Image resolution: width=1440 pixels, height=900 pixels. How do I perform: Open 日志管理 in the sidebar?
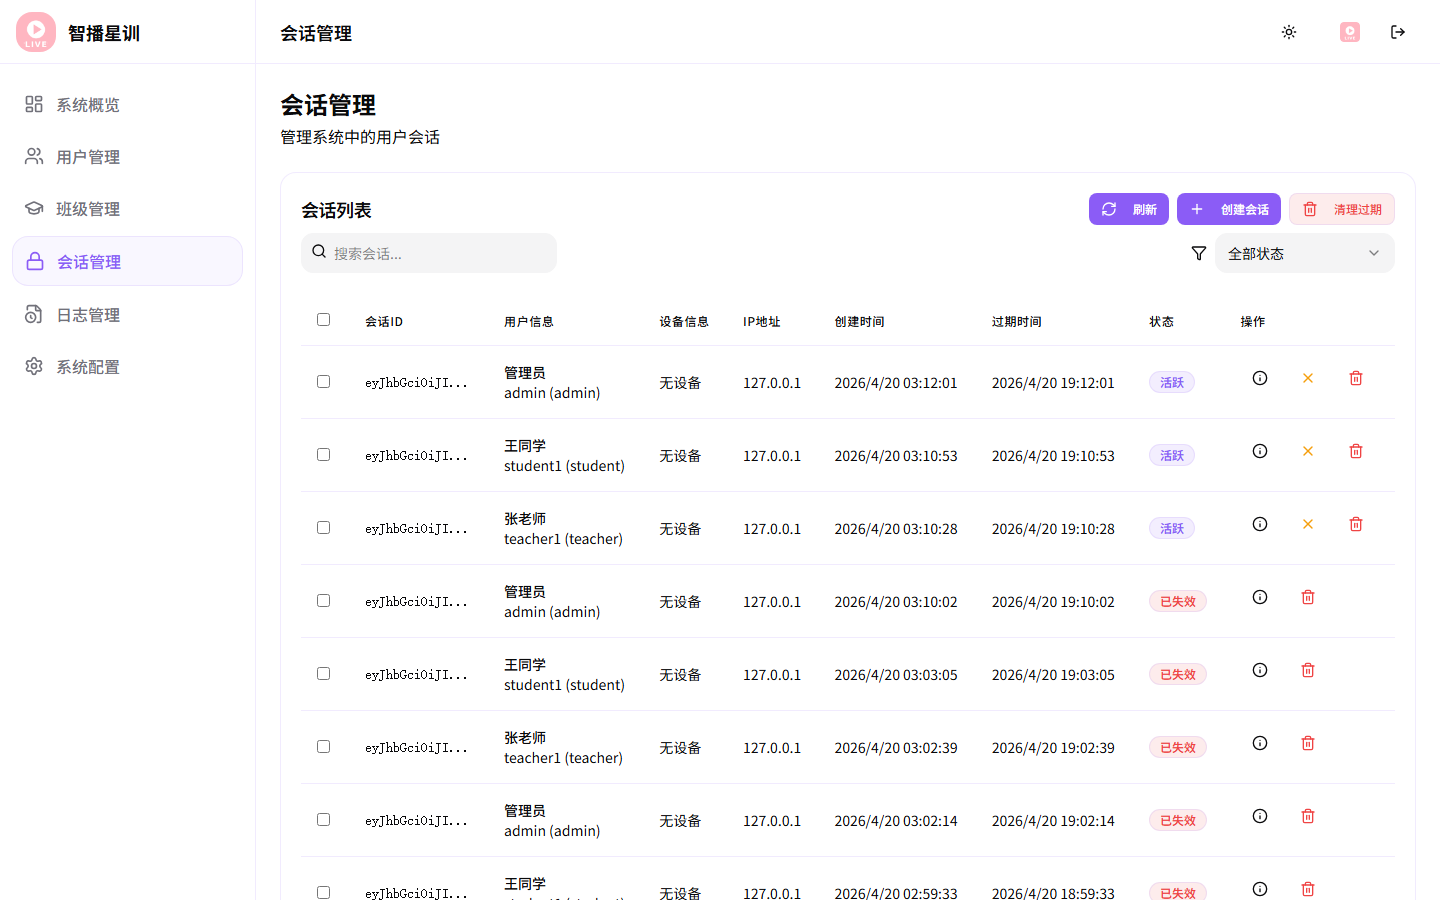coord(127,315)
